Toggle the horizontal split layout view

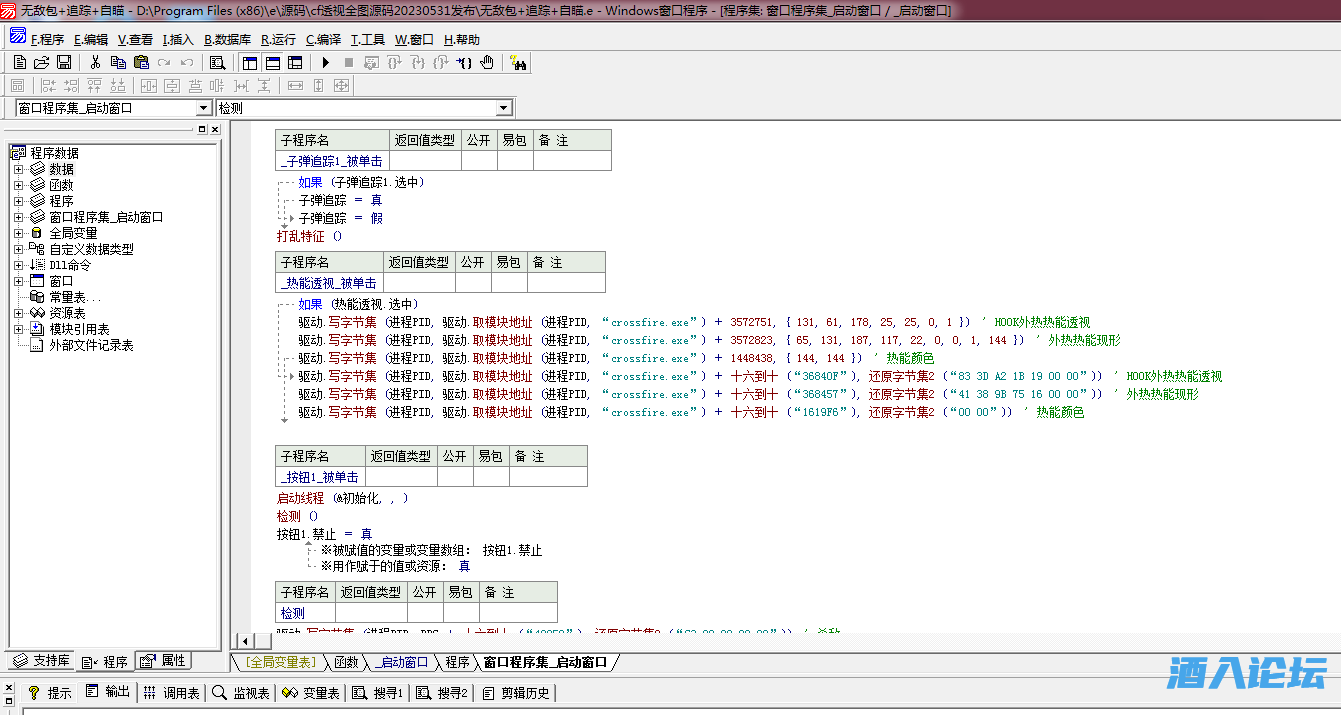(x=272, y=62)
